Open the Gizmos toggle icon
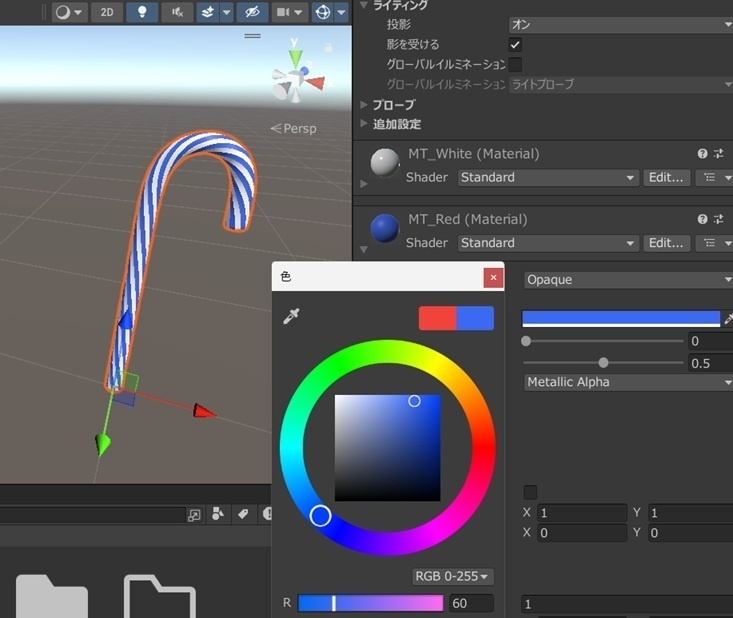Image resolution: width=733 pixels, height=618 pixels. tap(323, 12)
